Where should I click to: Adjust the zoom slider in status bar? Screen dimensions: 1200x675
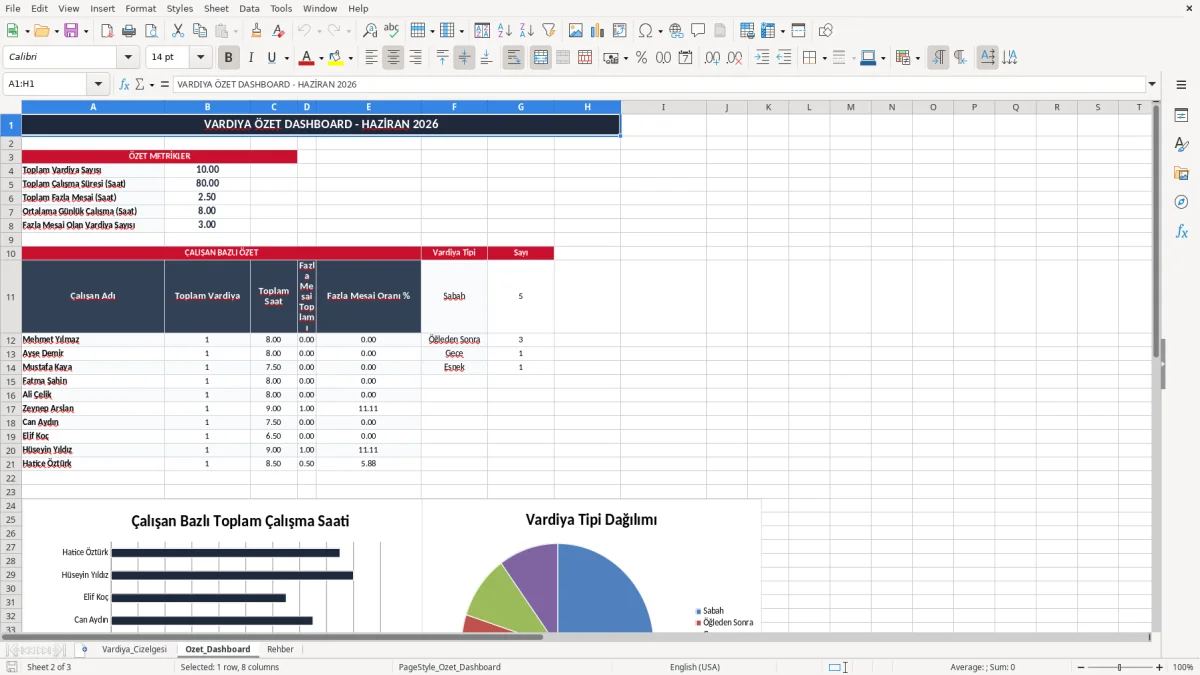[x=1120, y=667]
